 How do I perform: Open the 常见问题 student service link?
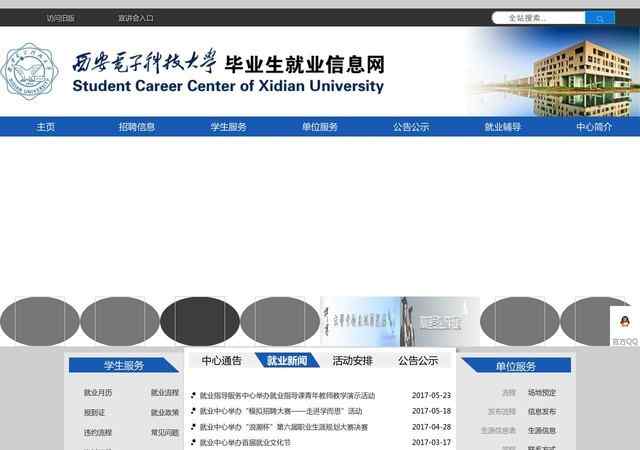[x=165, y=432]
